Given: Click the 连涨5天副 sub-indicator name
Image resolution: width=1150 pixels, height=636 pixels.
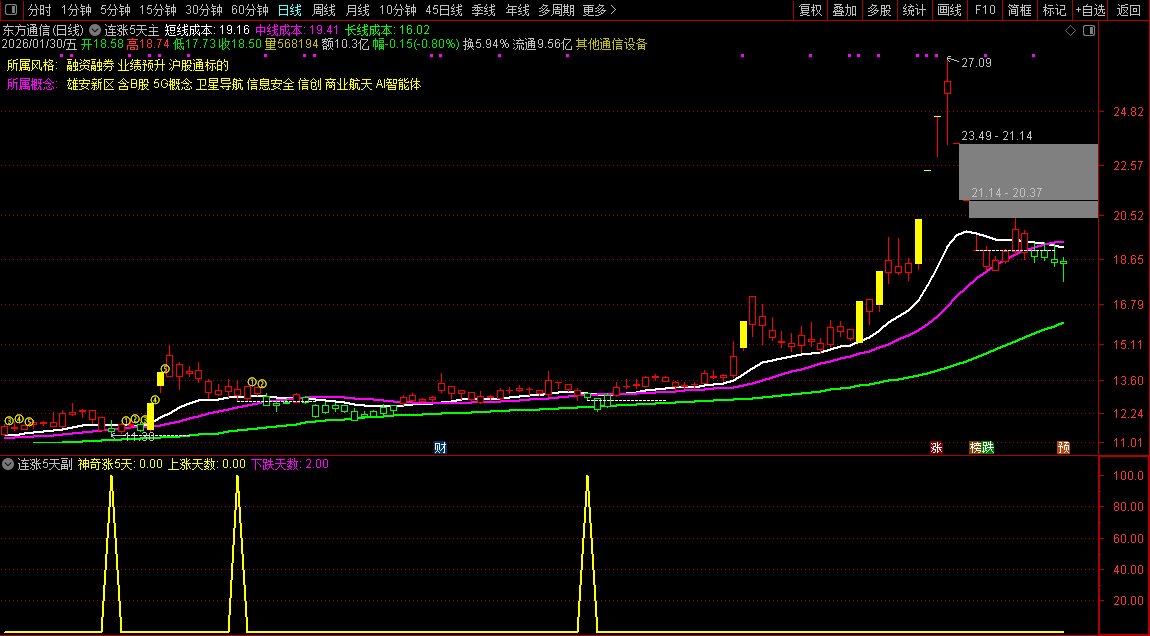Looking at the screenshot, I should 45,464.
